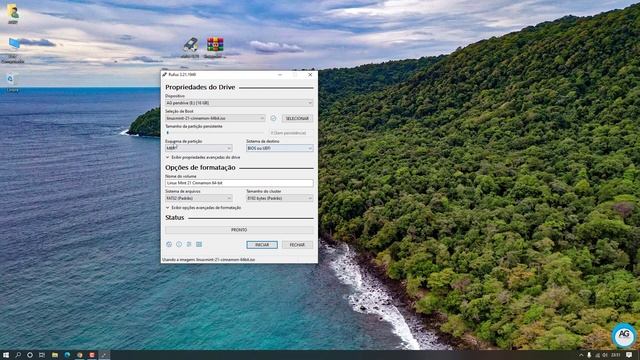Click the persistent partition size slider
Screen dimensions: 640x360
click(x=215, y=133)
